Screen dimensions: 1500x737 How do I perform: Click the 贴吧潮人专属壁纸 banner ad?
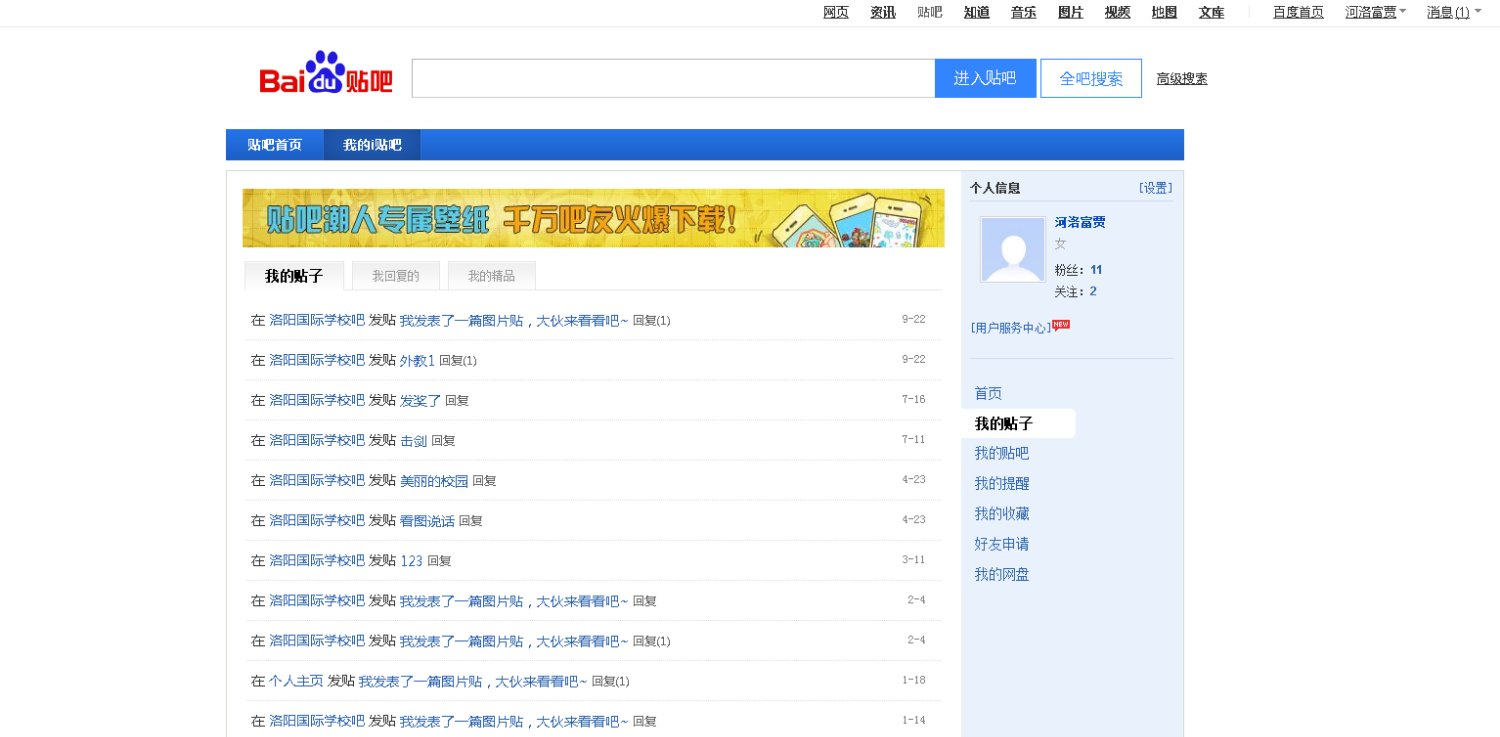pyautogui.click(x=593, y=218)
